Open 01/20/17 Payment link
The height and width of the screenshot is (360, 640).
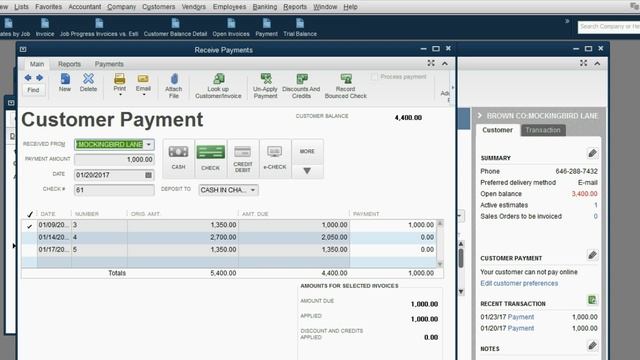tap(520, 328)
